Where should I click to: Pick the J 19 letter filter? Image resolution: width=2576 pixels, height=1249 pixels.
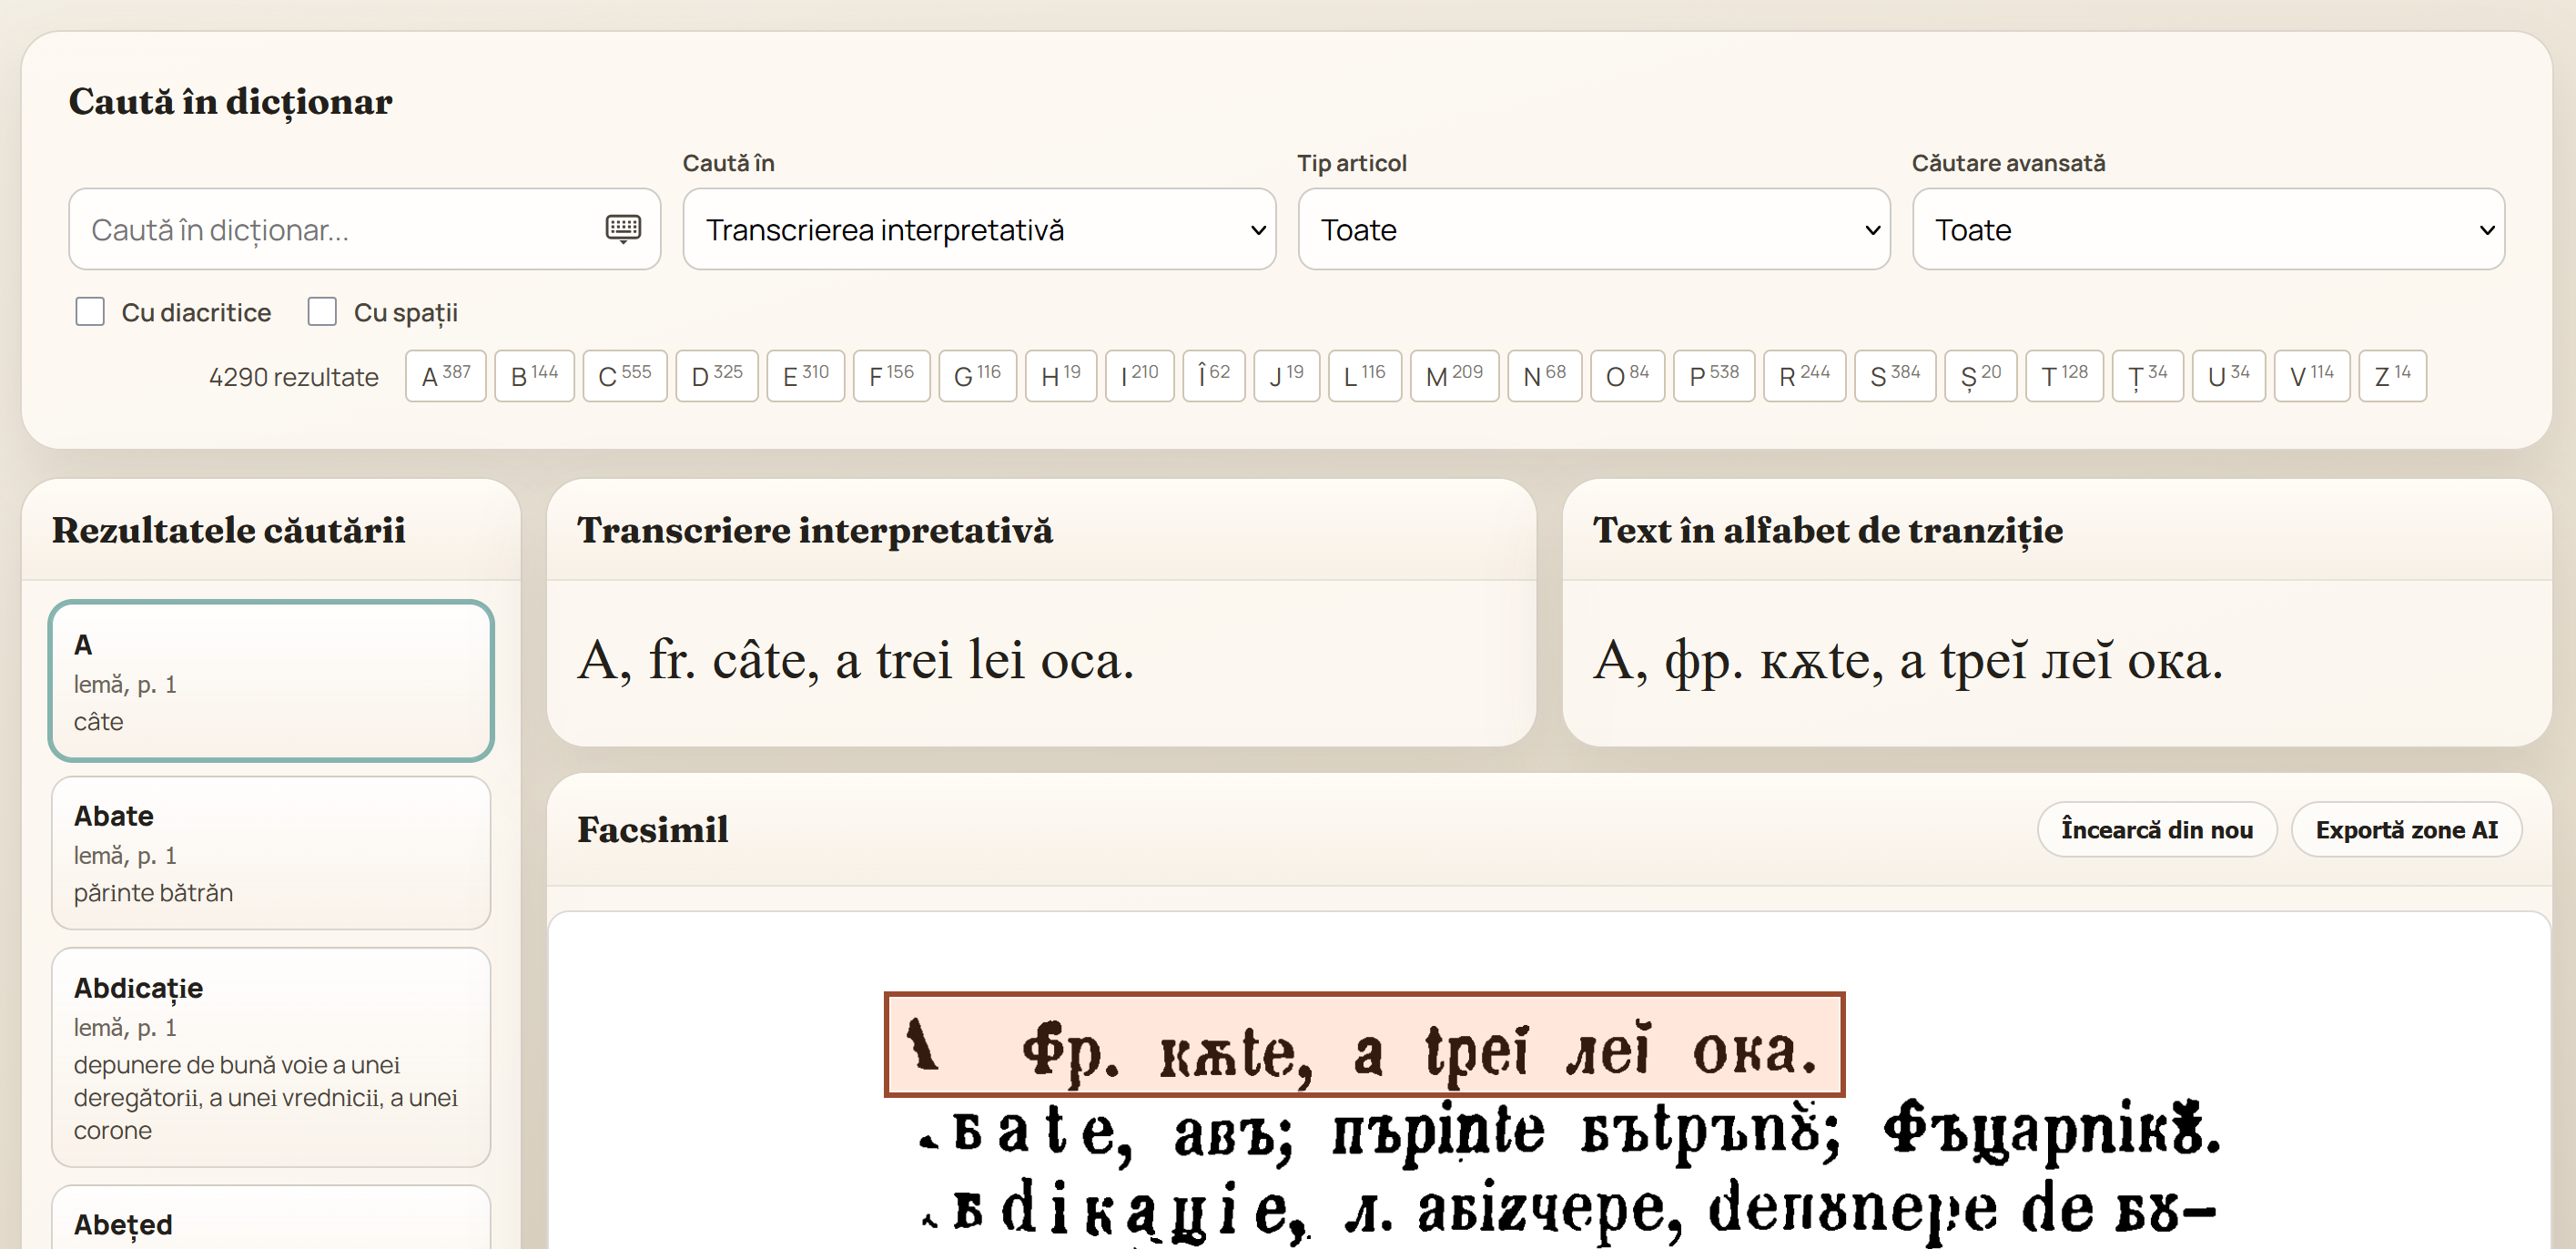point(1287,376)
